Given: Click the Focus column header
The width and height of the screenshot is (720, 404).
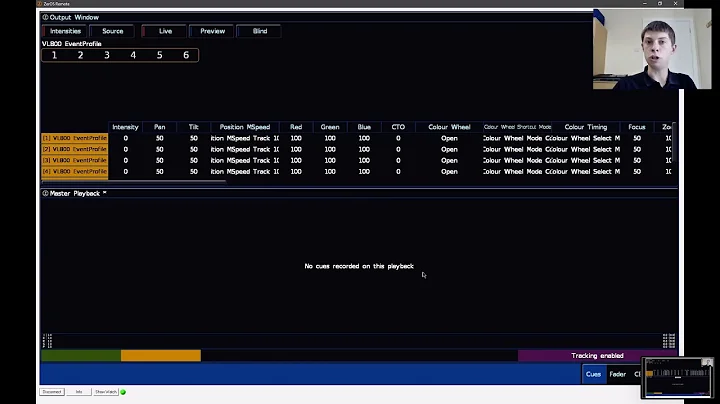Looking at the screenshot, I should point(637,127).
